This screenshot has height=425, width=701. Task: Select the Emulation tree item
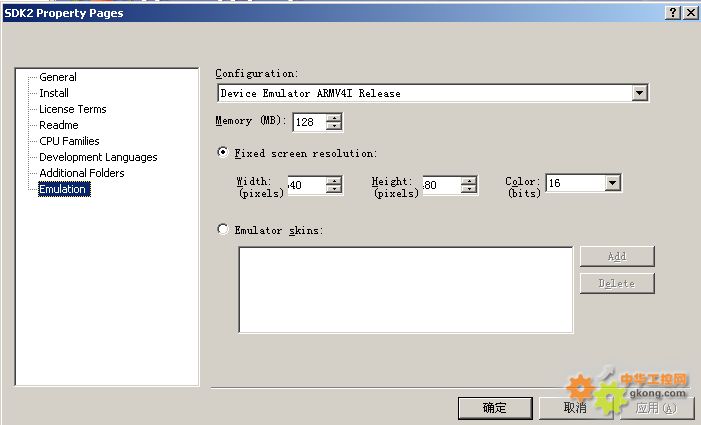click(x=64, y=189)
